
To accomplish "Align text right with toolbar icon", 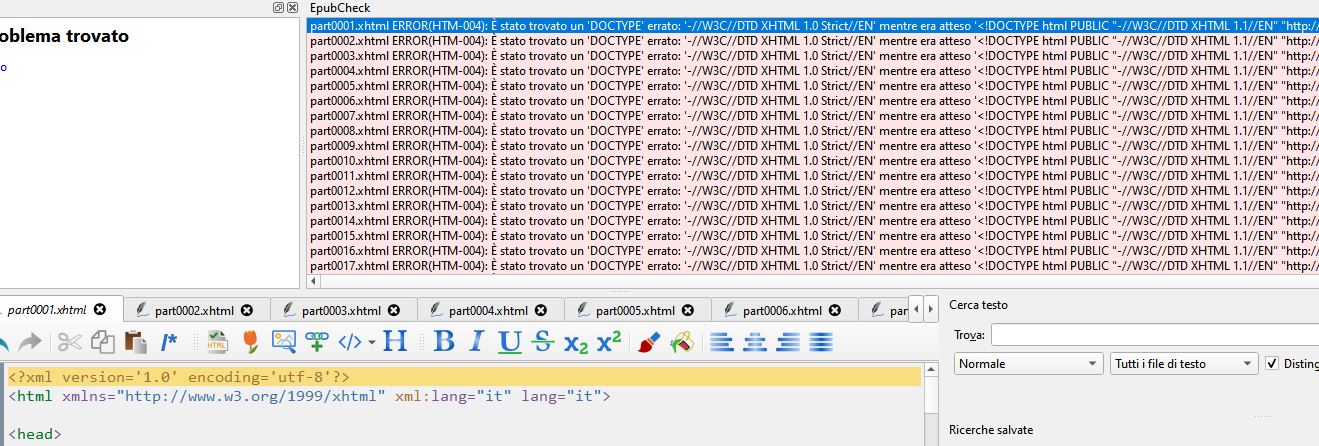I will tap(788, 342).
